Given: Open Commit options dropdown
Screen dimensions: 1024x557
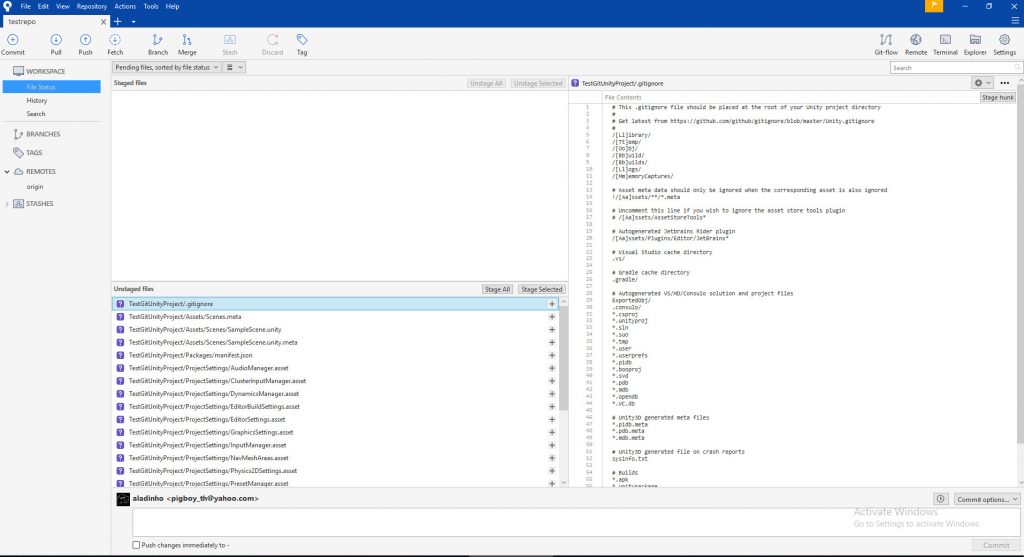Looking at the screenshot, I should pyautogui.click(x=987, y=499).
